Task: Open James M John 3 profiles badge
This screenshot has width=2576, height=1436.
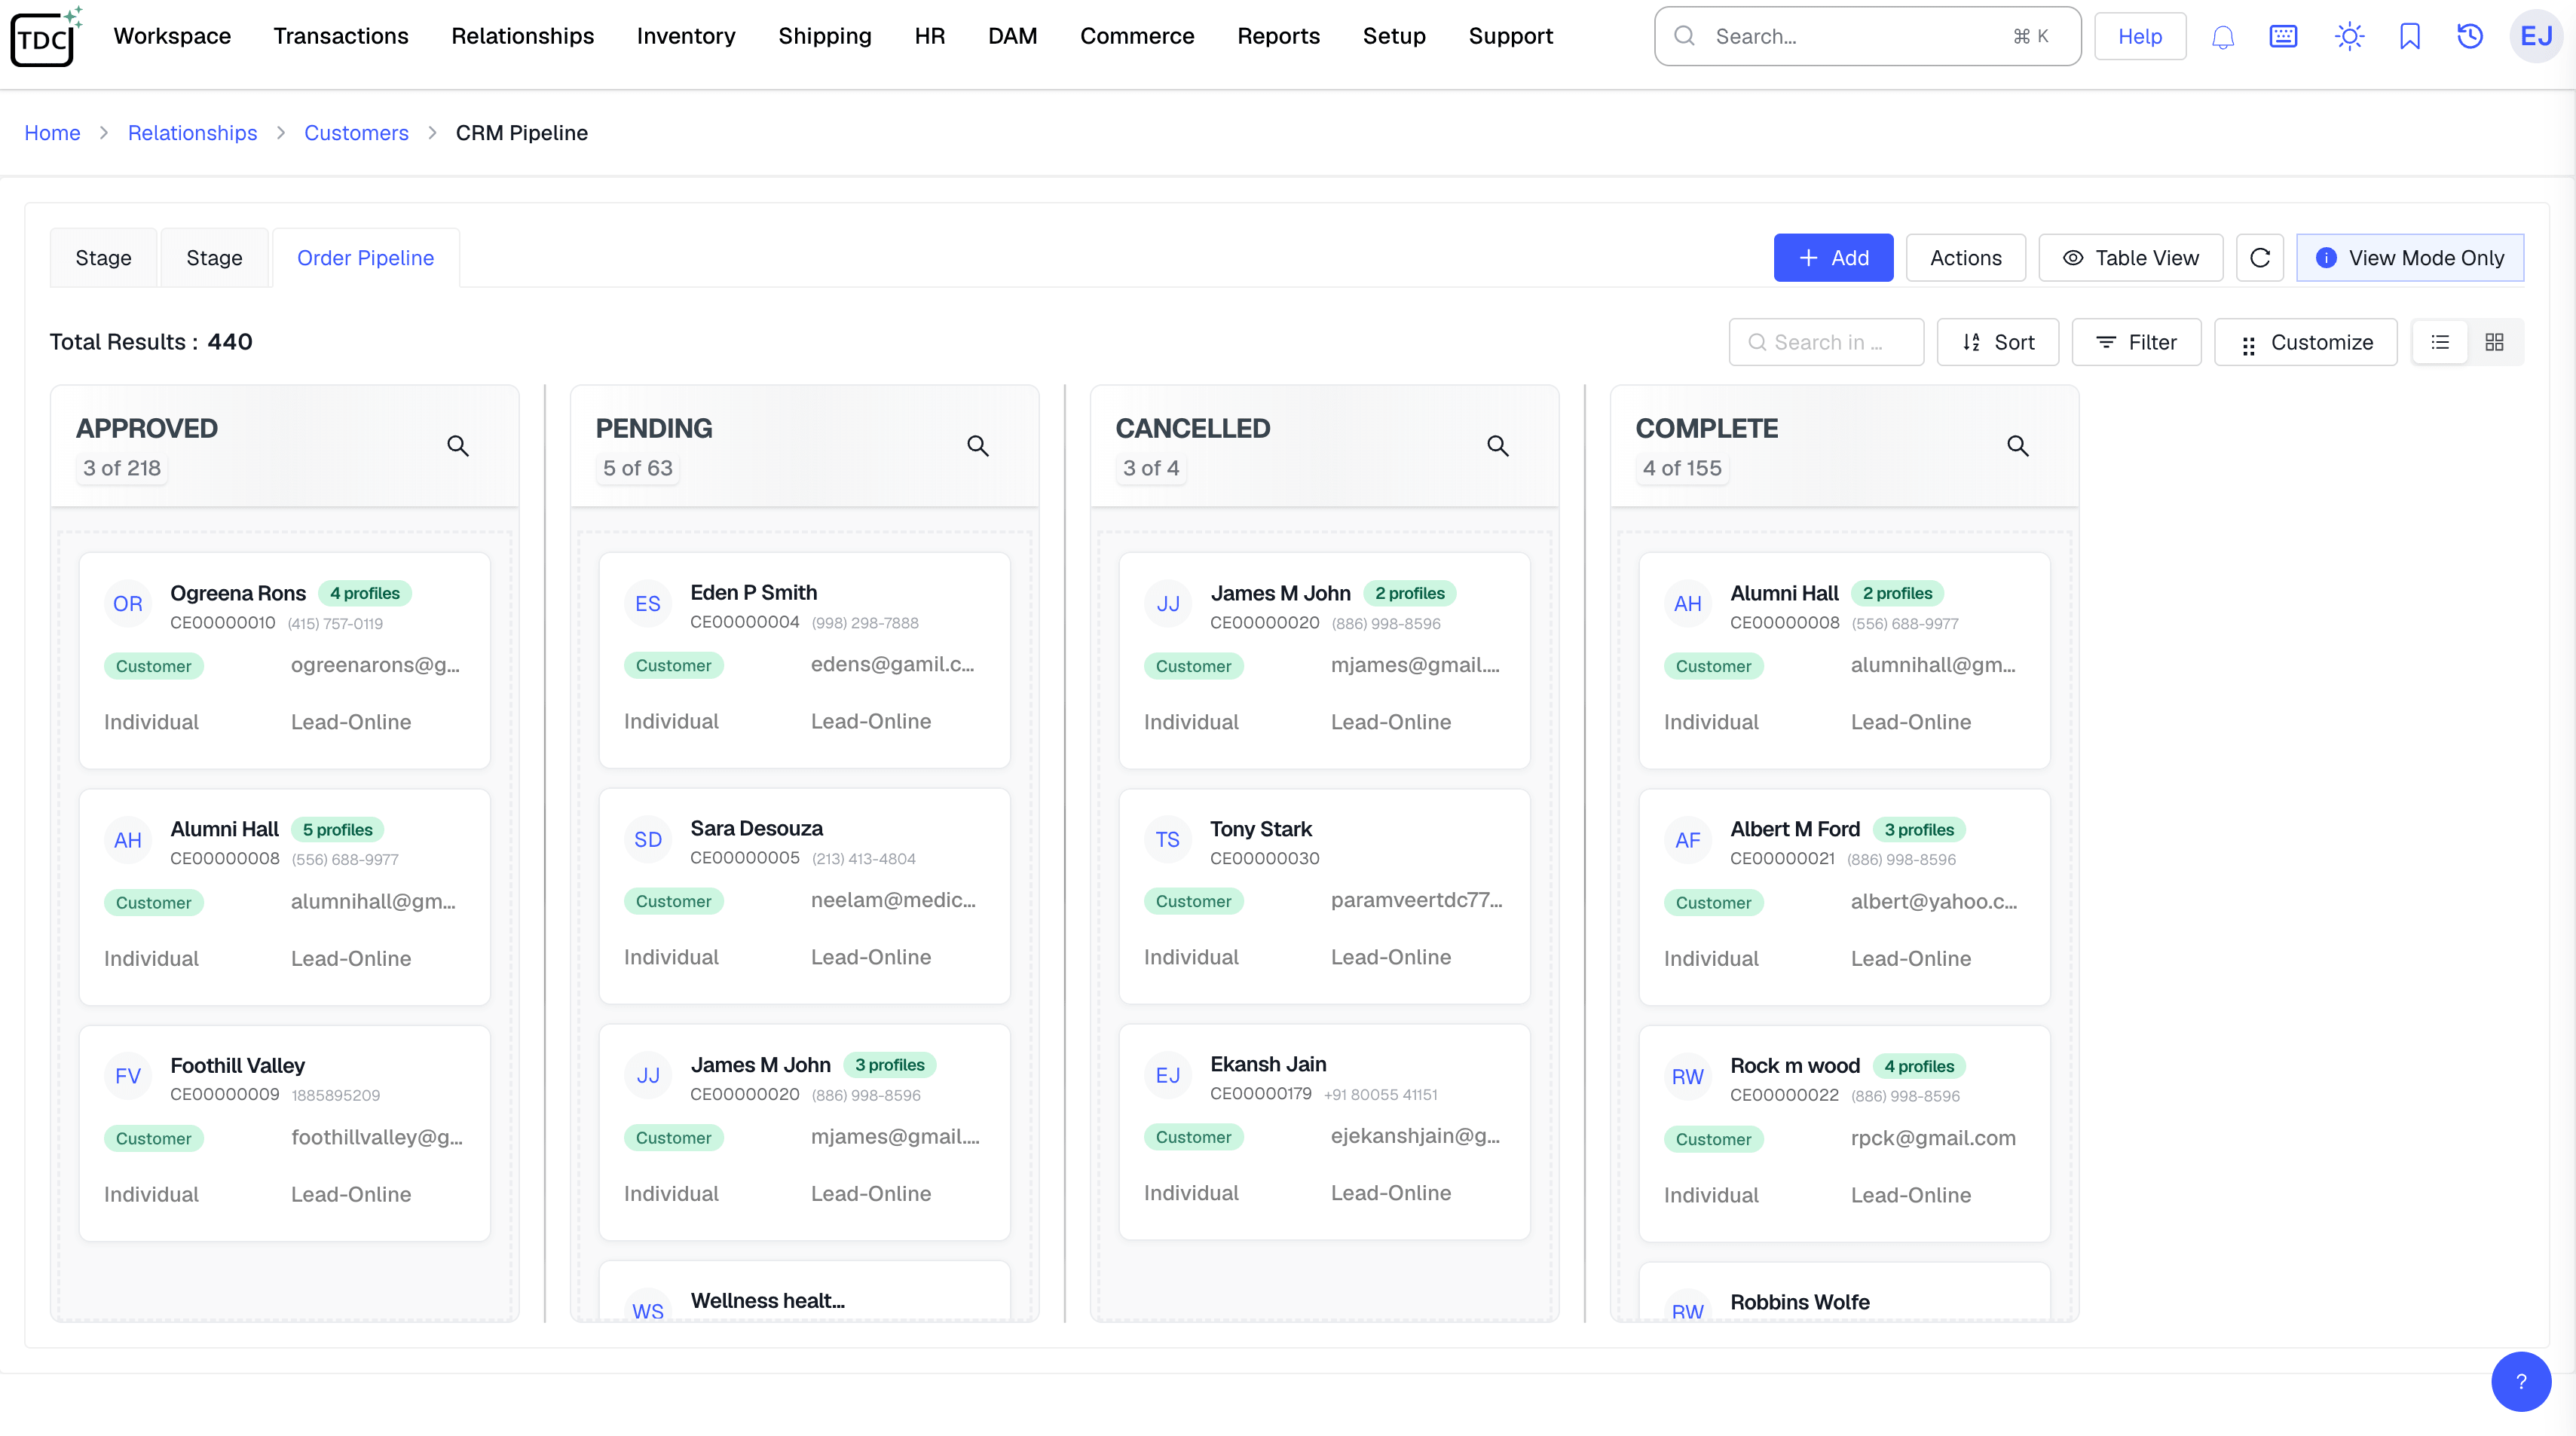Action: (x=890, y=1065)
